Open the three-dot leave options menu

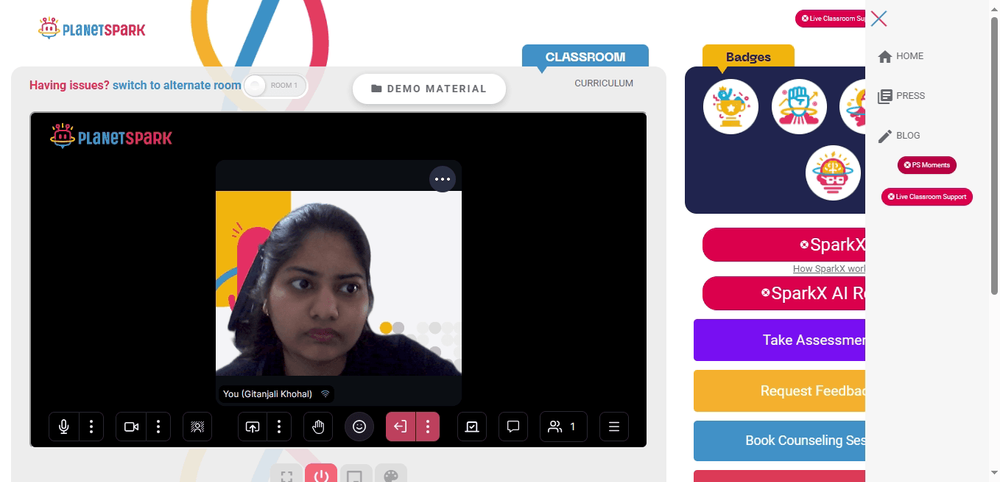point(428,427)
